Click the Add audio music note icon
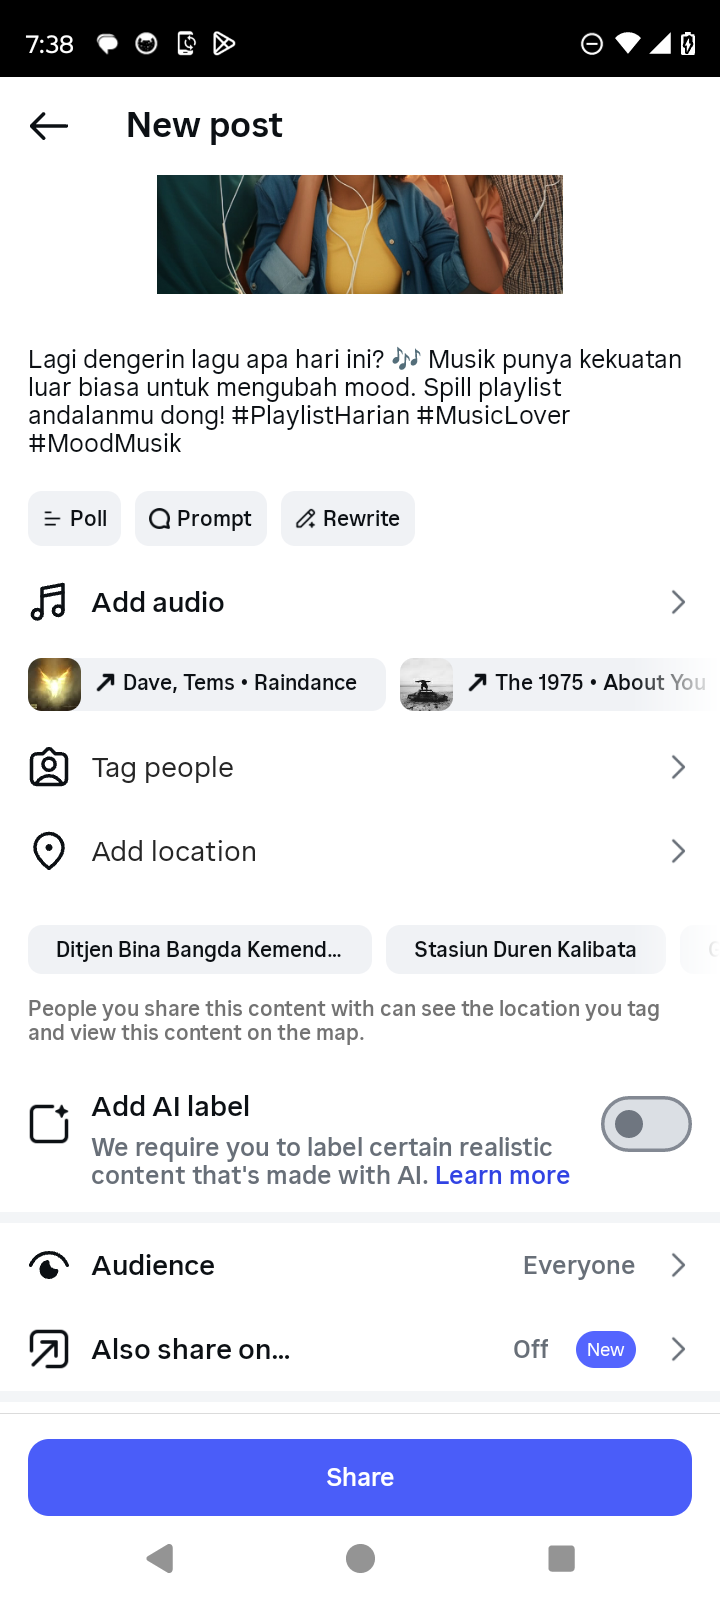The width and height of the screenshot is (720, 1600). (48, 602)
